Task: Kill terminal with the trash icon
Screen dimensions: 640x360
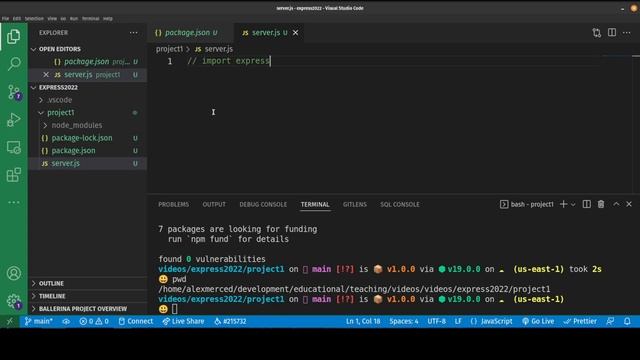Action: (601, 204)
